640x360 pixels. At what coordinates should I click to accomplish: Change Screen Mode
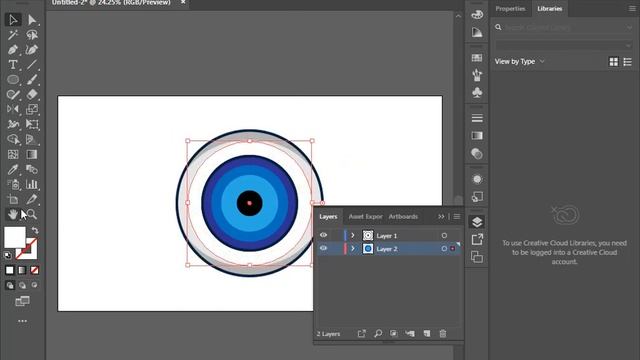[22, 301]
